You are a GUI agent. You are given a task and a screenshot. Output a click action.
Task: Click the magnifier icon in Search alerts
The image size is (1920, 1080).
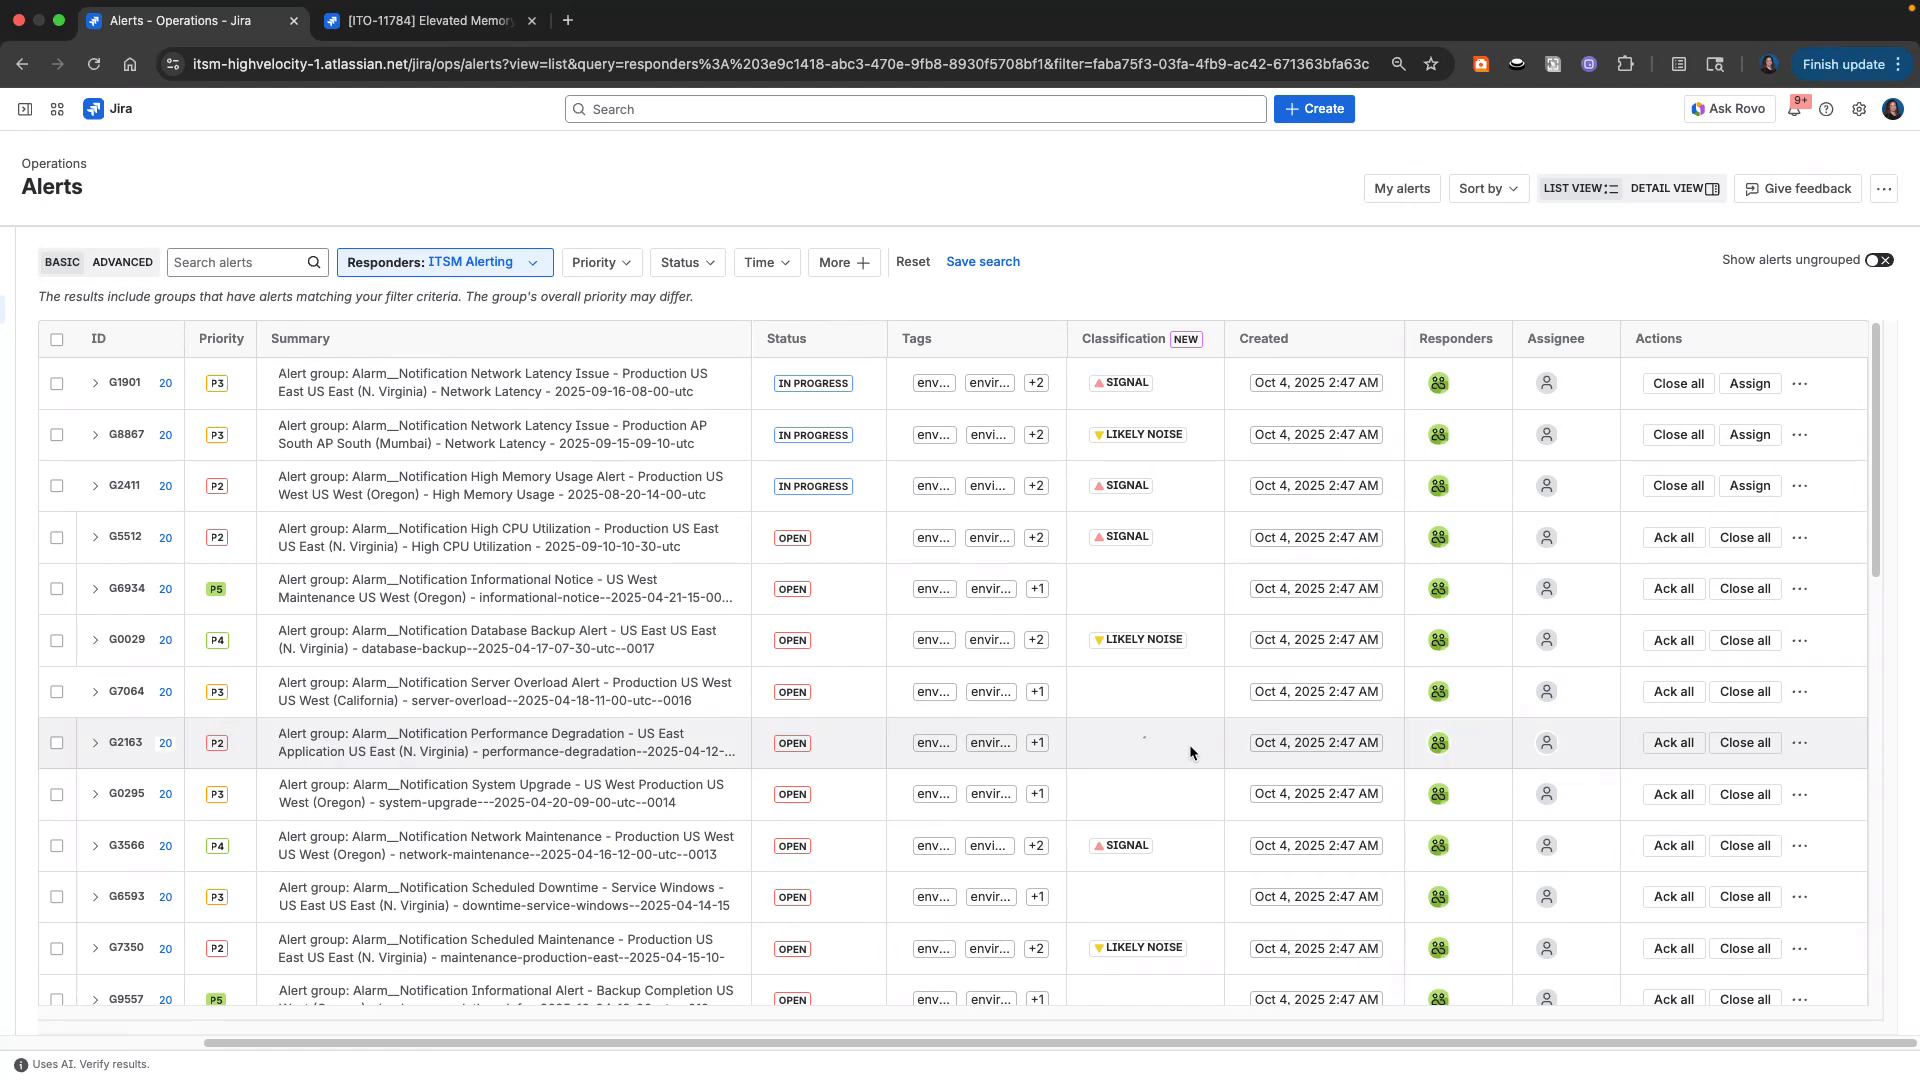(x=313, y=262)
